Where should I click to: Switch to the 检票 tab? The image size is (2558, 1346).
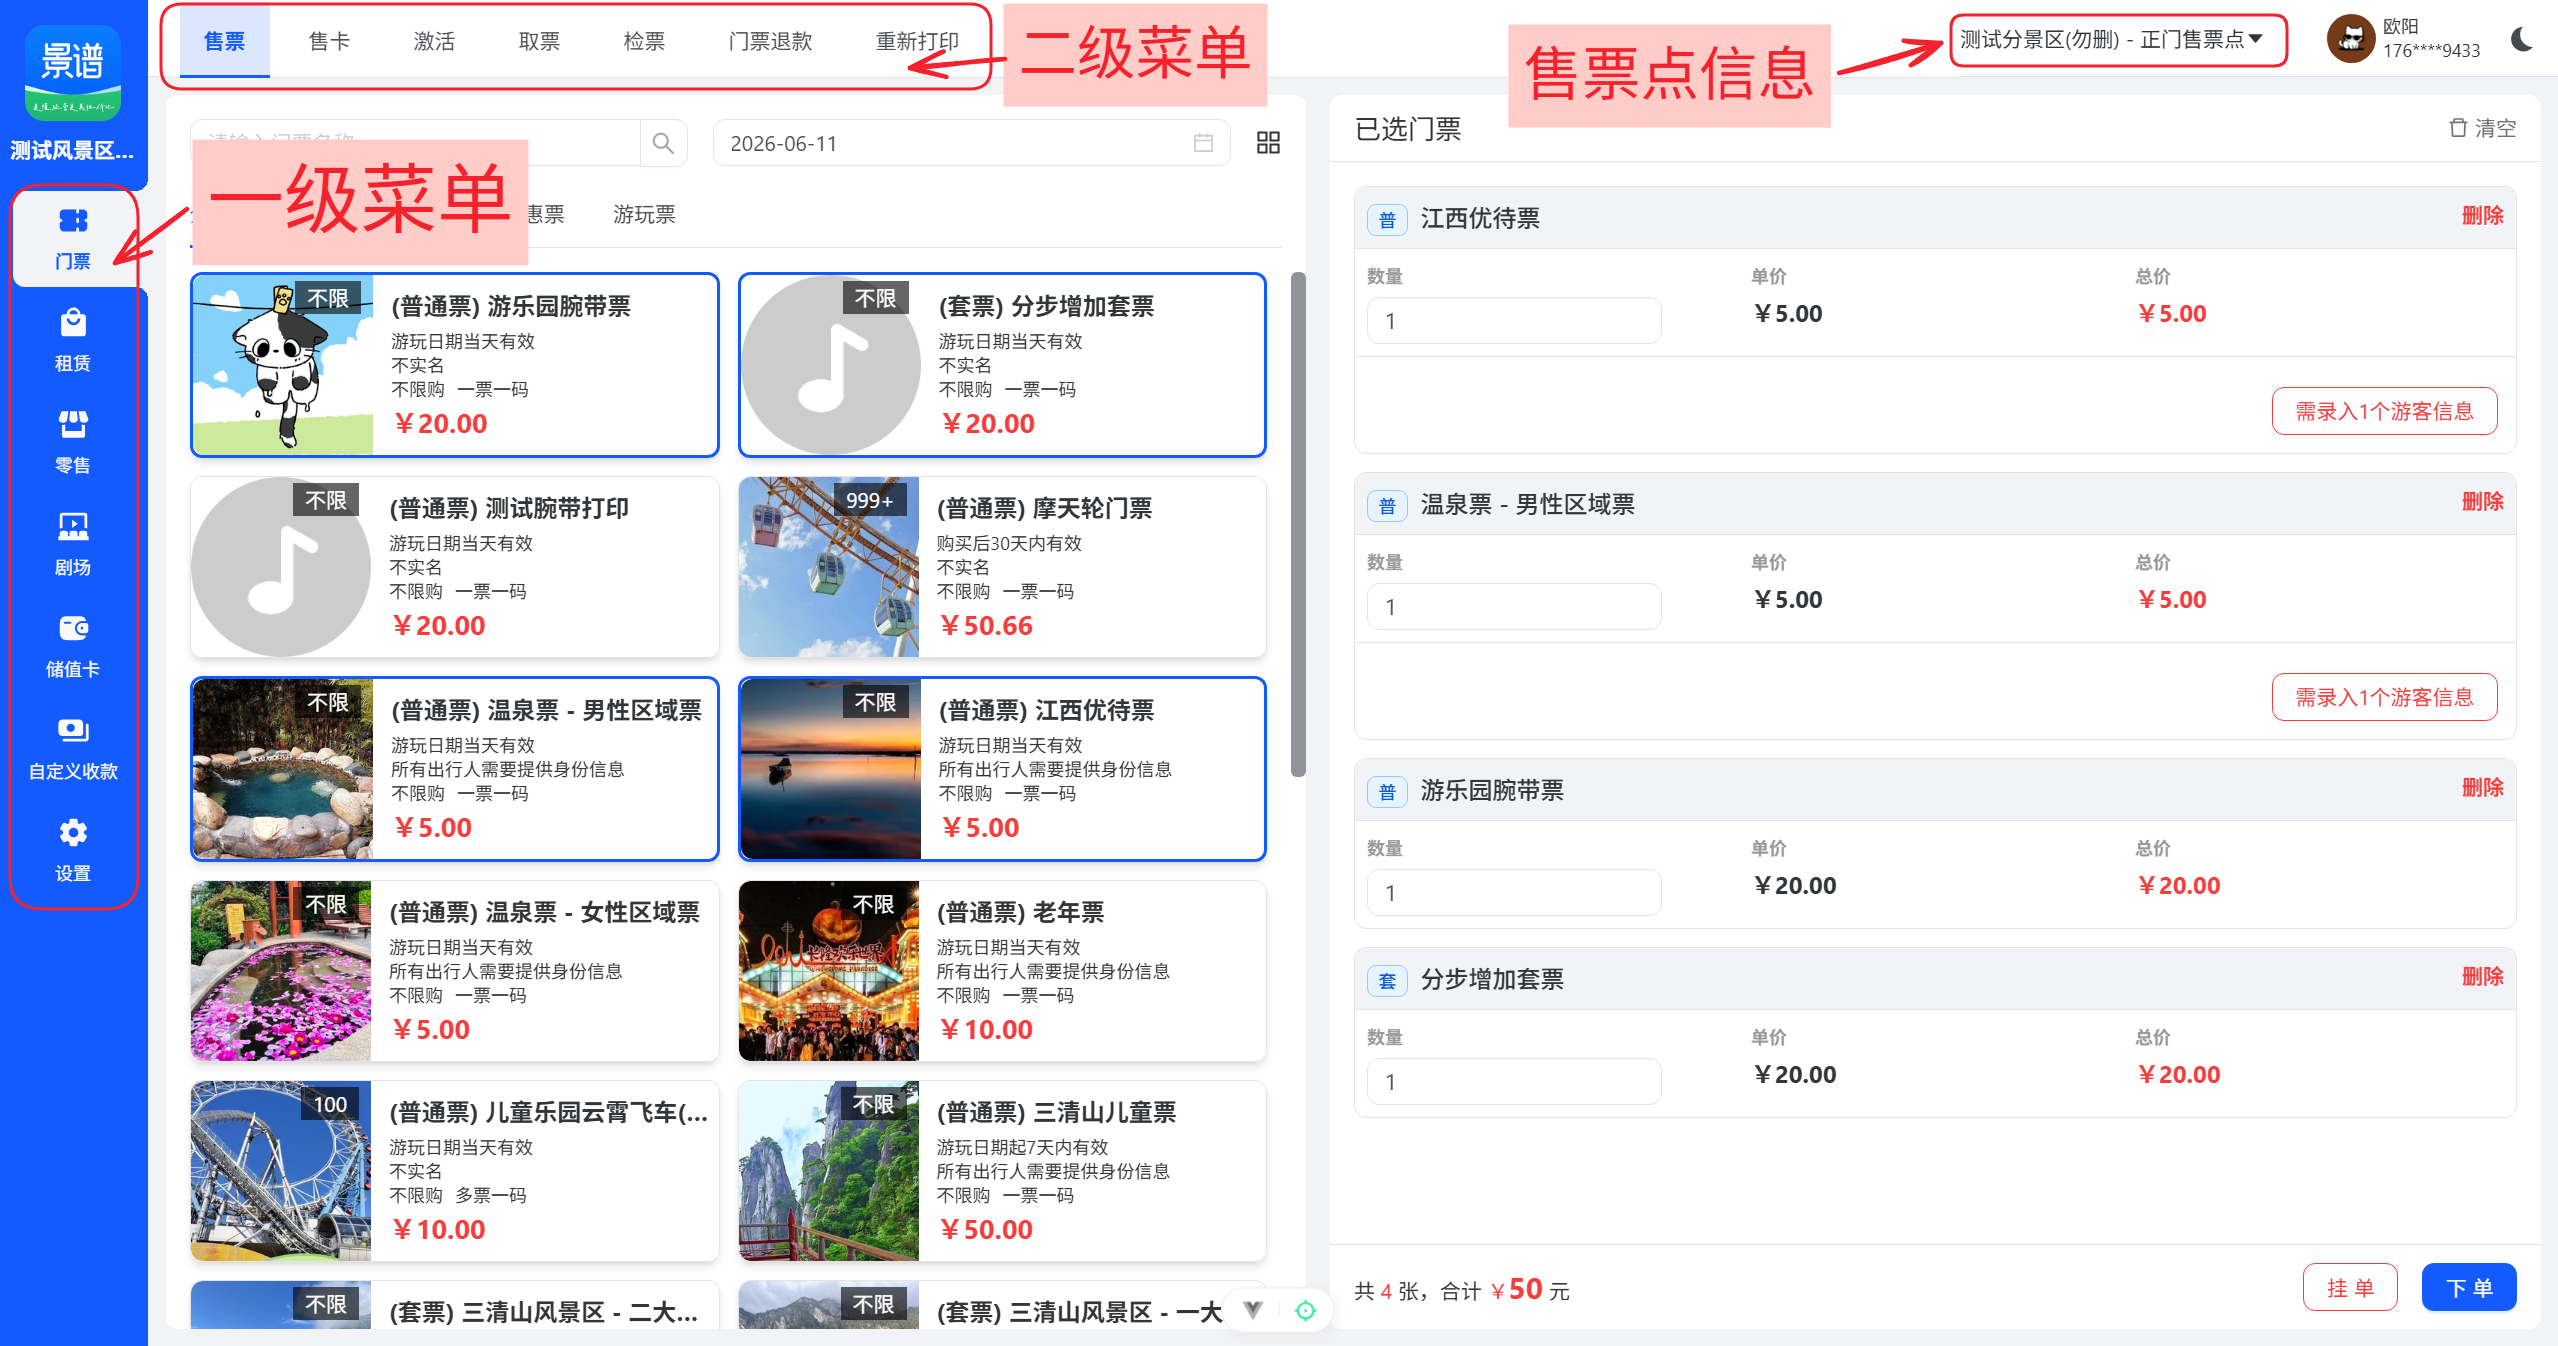(644, 41)
